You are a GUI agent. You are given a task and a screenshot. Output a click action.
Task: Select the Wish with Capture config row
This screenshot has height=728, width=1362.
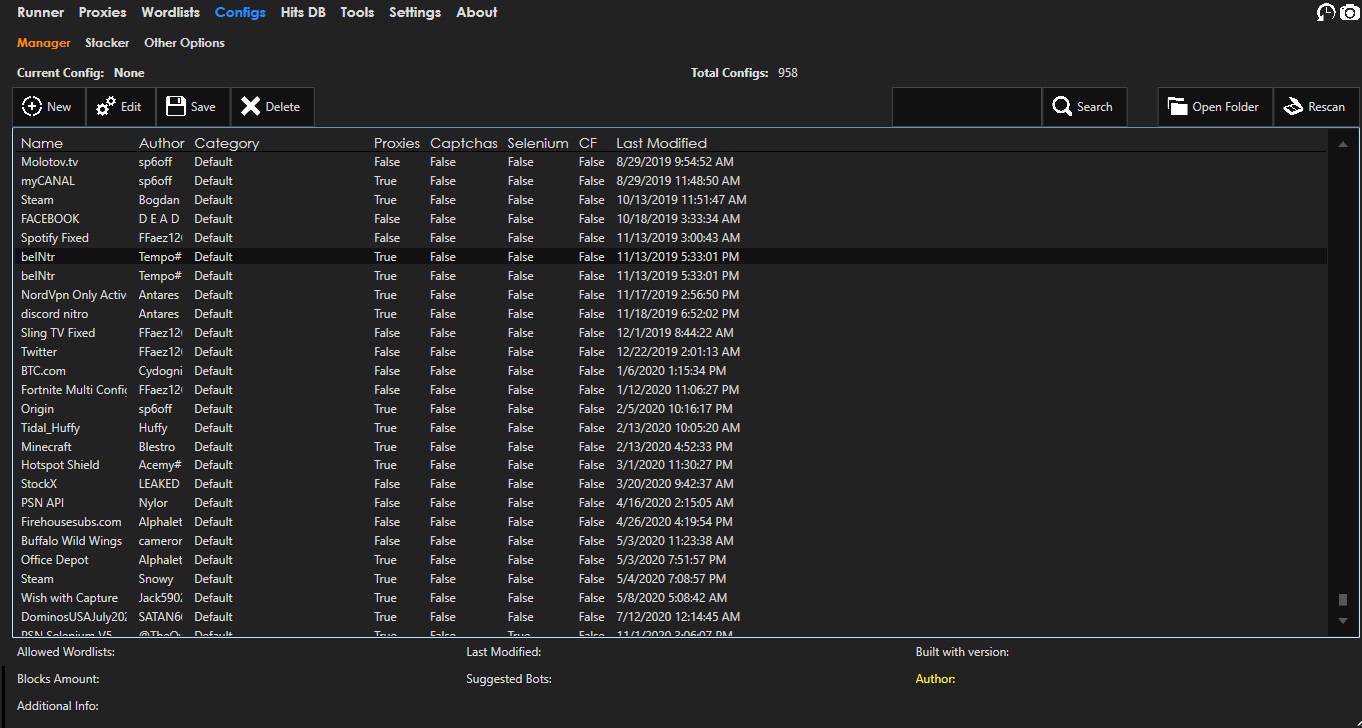pos(670,598)
